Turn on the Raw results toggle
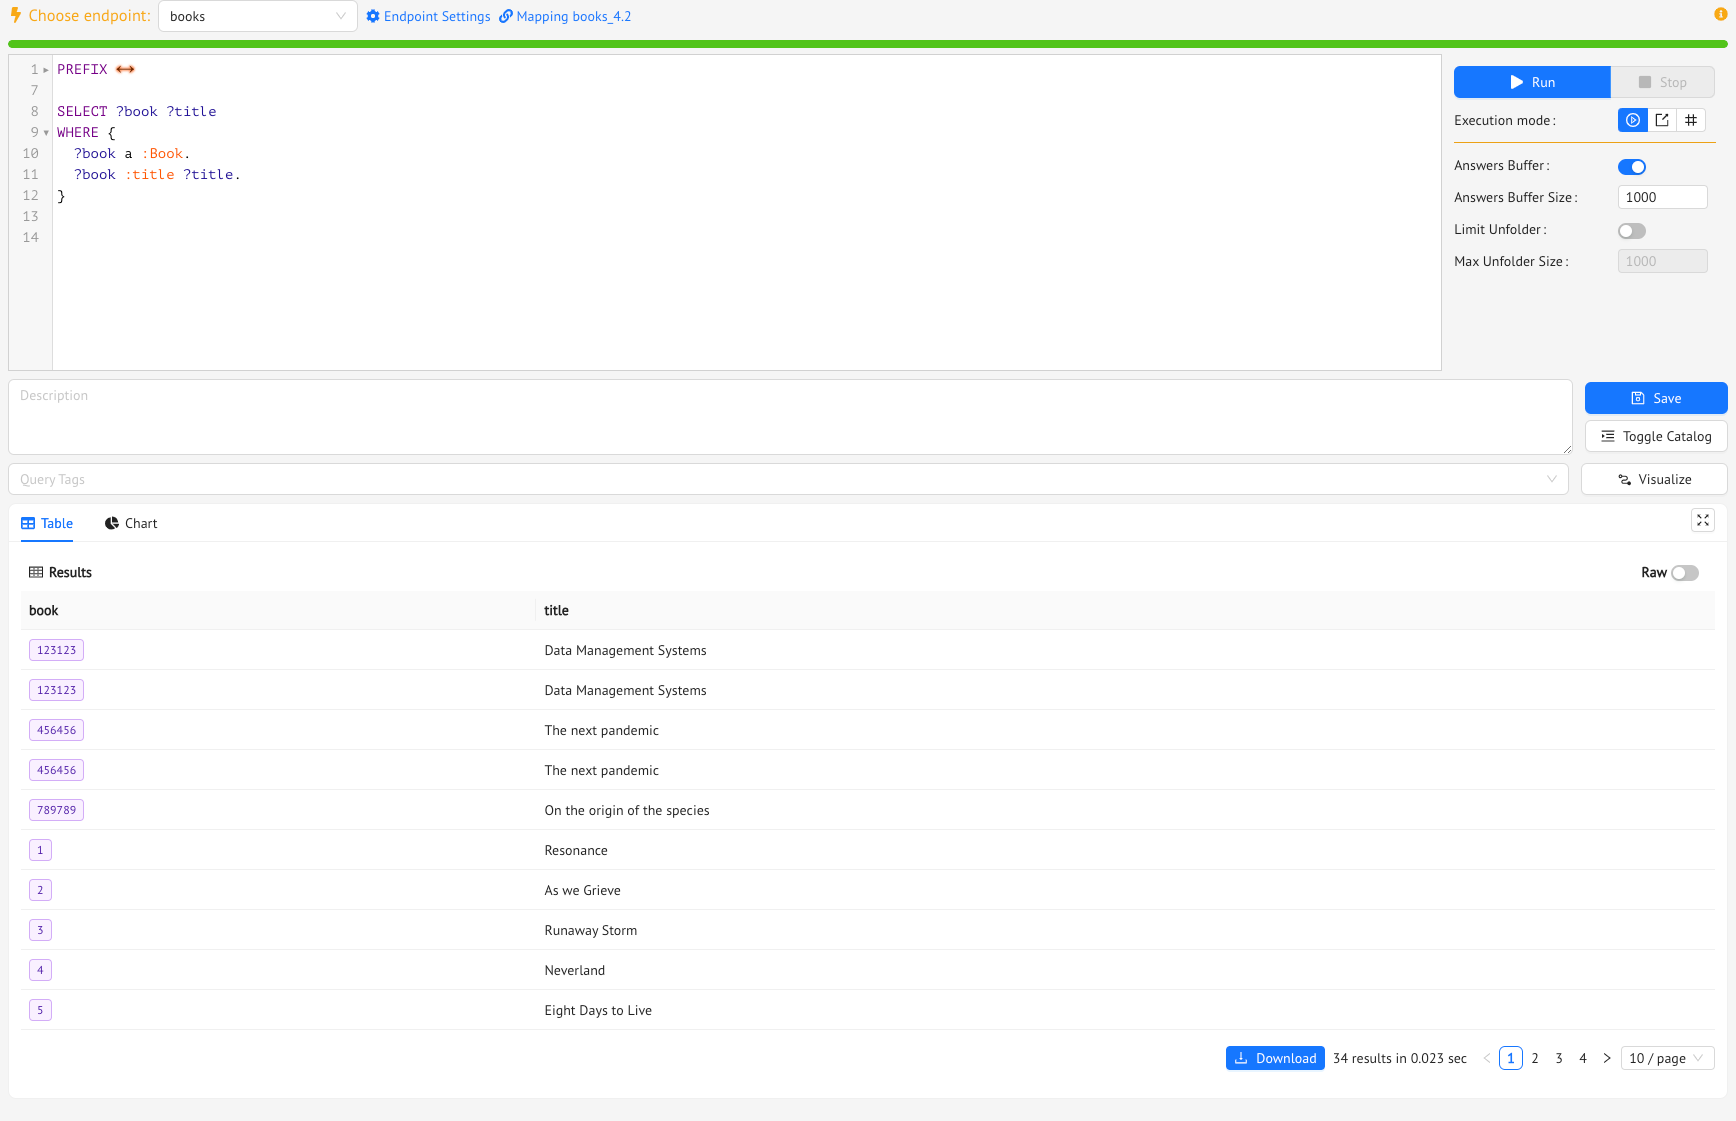 [1684, 572]
